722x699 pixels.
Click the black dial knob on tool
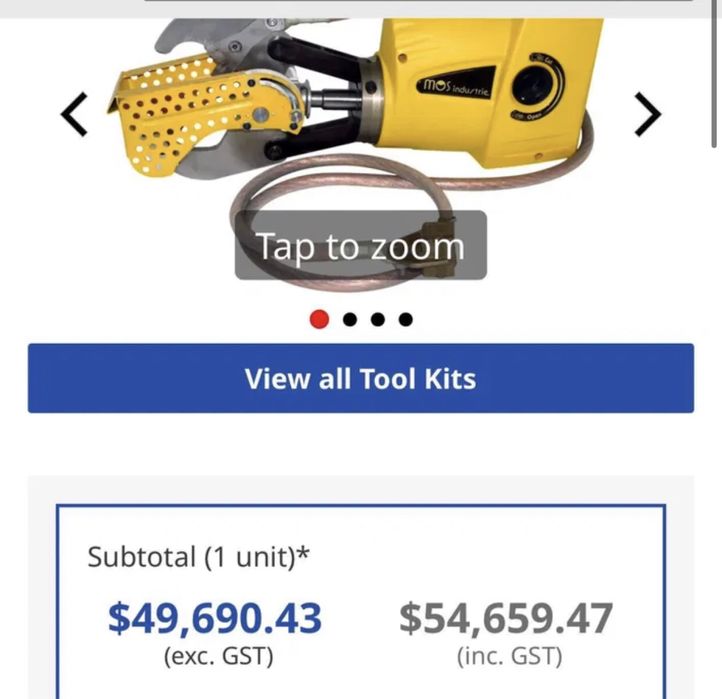click(530, 86)
